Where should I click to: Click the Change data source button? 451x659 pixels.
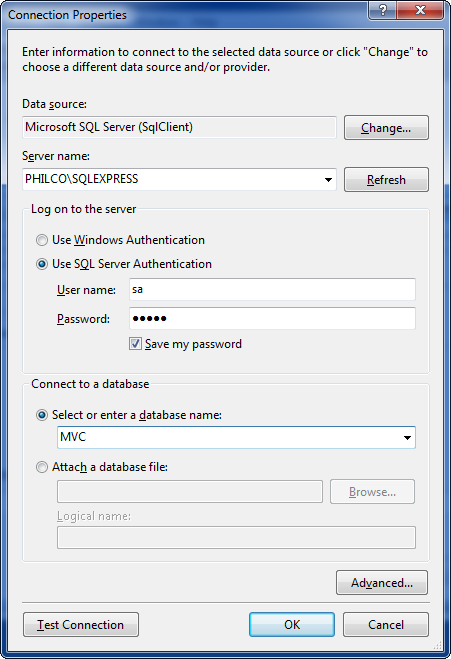coord(386,128)
